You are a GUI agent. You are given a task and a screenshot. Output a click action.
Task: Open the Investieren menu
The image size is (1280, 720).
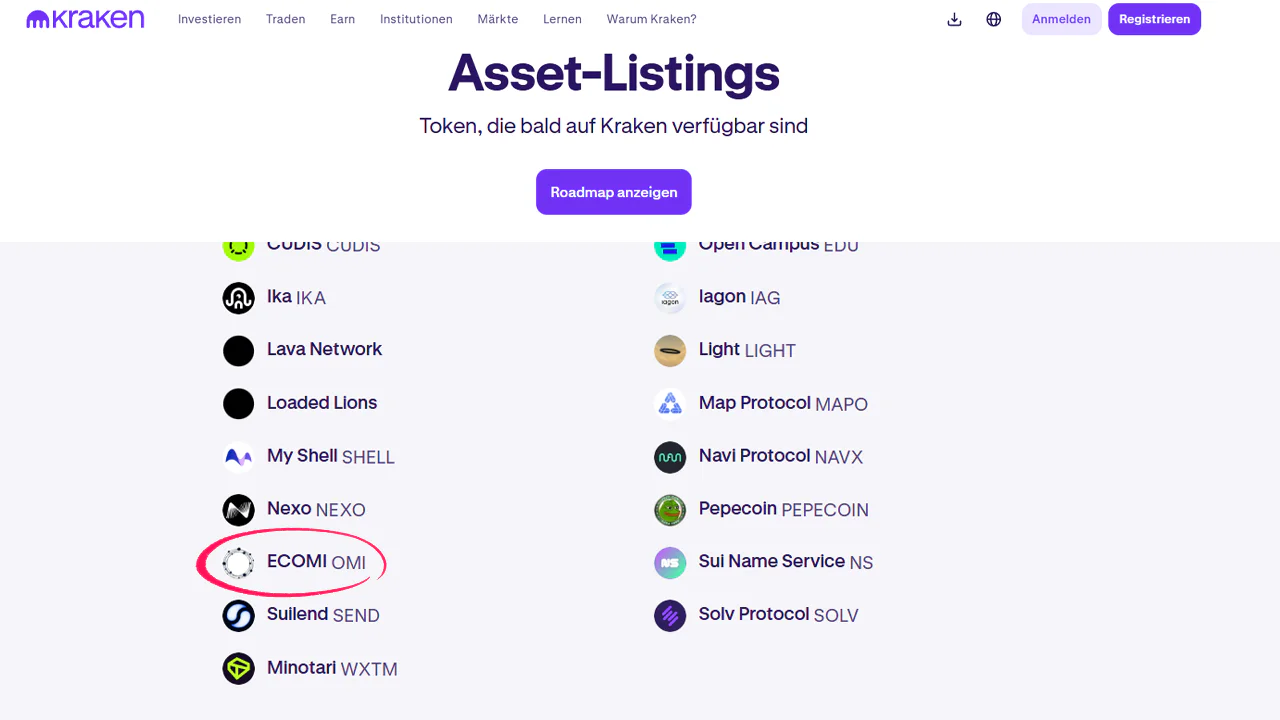pyautogui.click(x=209, y=19)
